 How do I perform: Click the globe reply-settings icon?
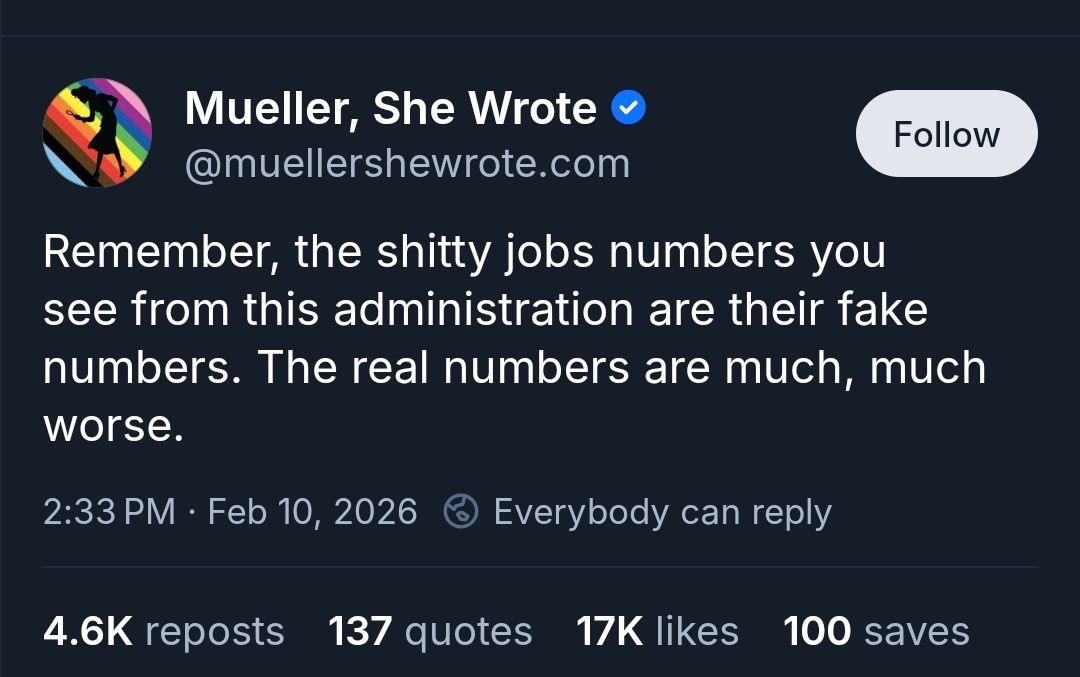[460, 512]
